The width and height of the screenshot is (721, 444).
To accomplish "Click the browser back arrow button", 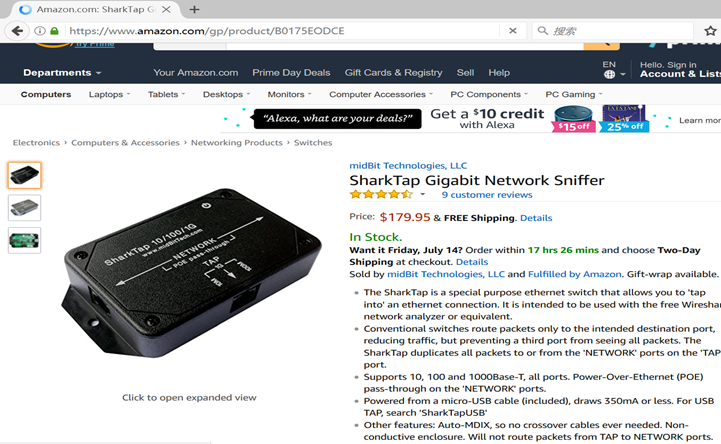I will click(x=17, y=31).
